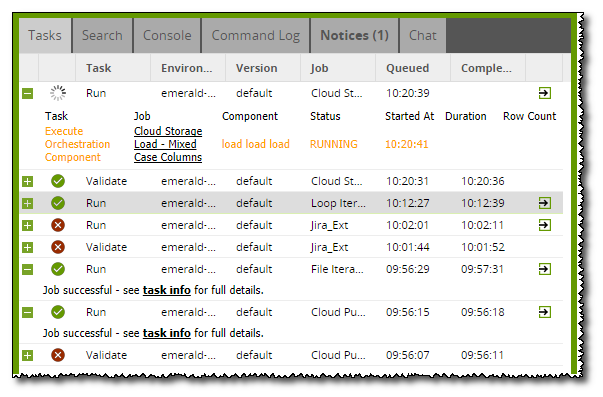Open the Notices (1) tab

[x=354, y=35]
